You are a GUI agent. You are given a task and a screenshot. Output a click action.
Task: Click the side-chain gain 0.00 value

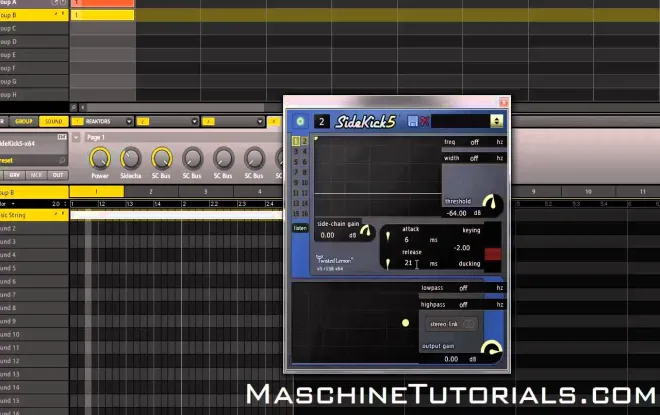(x=327, y=235)
